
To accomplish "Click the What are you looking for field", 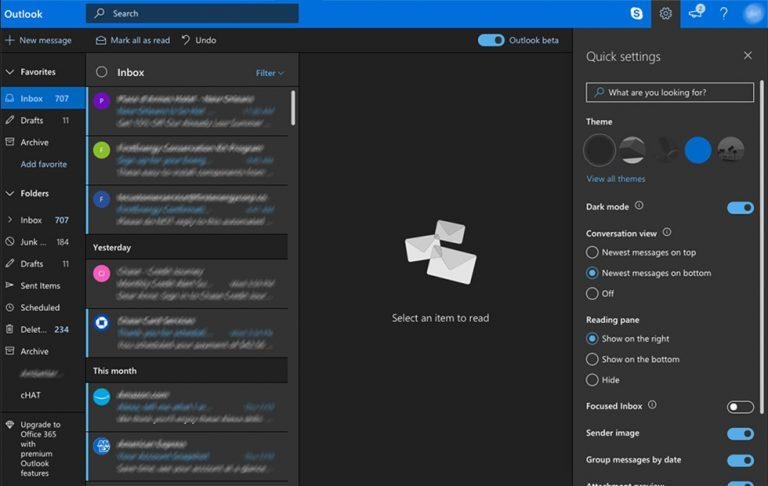I will coord(670,92).
